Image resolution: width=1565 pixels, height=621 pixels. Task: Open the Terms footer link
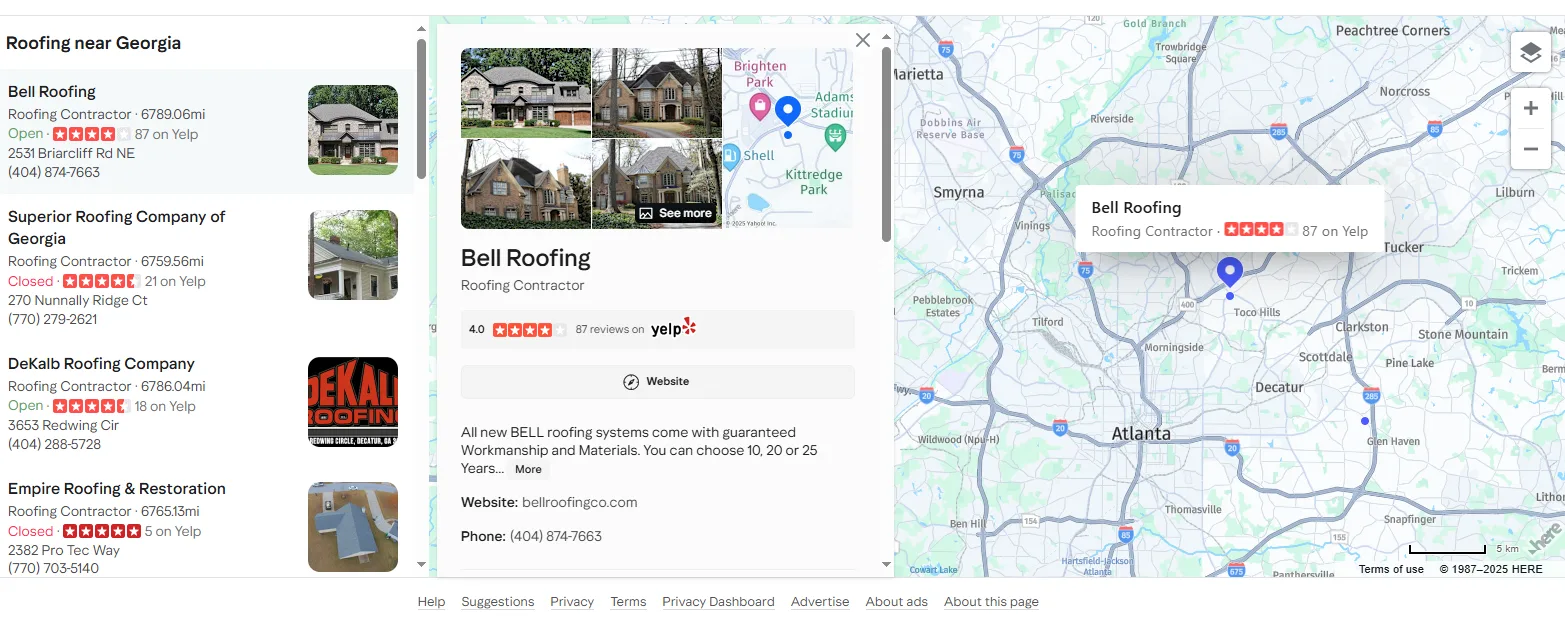tap(628, 602)
